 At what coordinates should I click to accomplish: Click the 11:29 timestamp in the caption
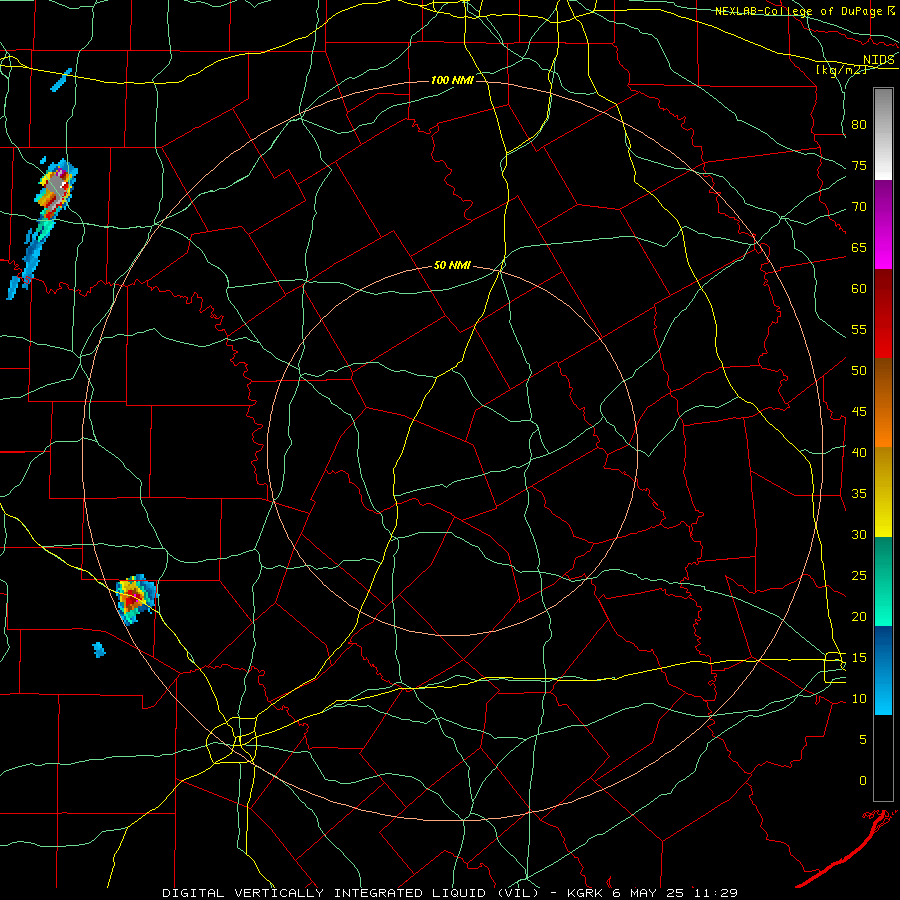[x=716, y=893]
